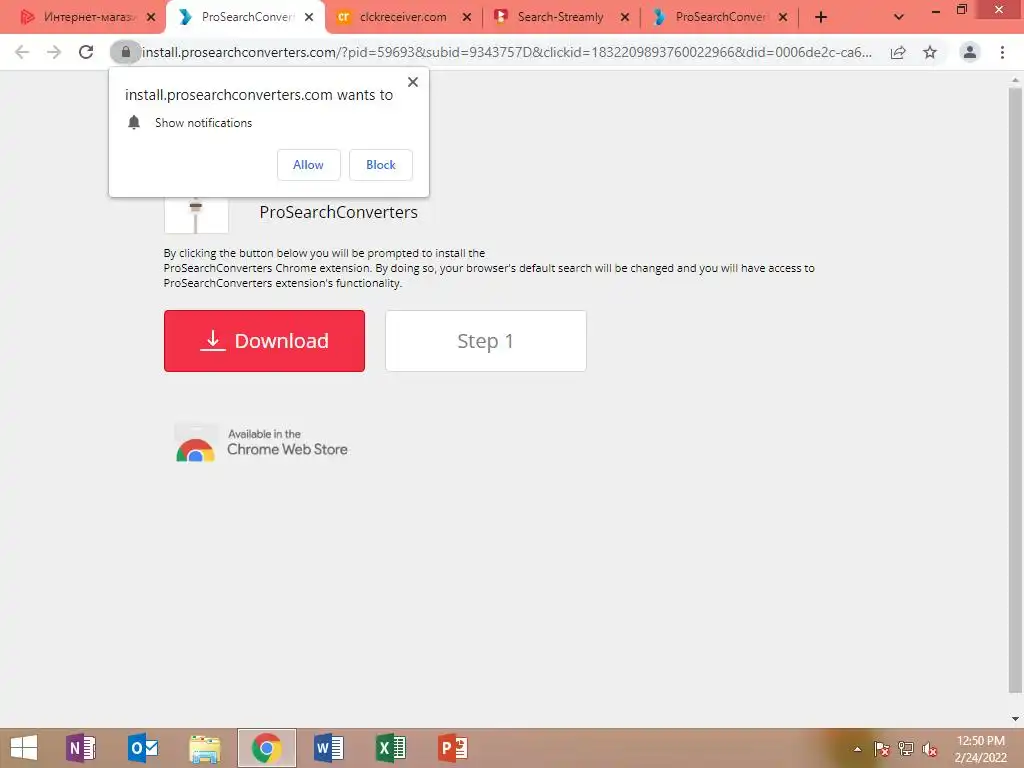The image size is (1024, 768).
Task: Click the Chrome taskbar icon
Action: [266, 748]
